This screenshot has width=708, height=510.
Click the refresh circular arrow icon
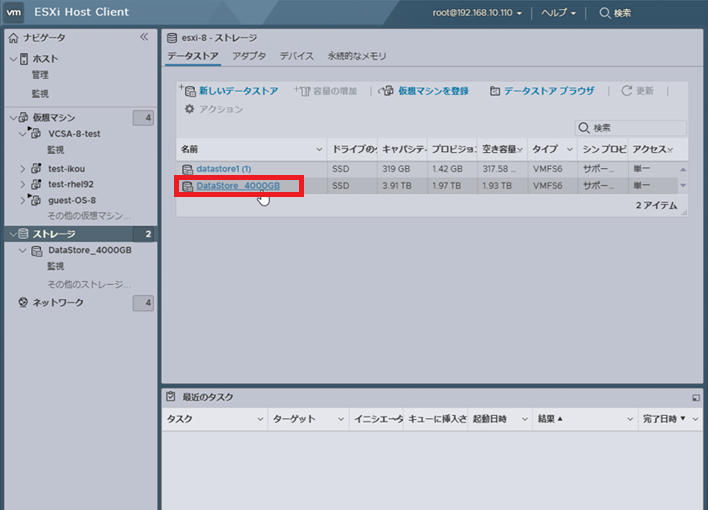pos(627,91)
